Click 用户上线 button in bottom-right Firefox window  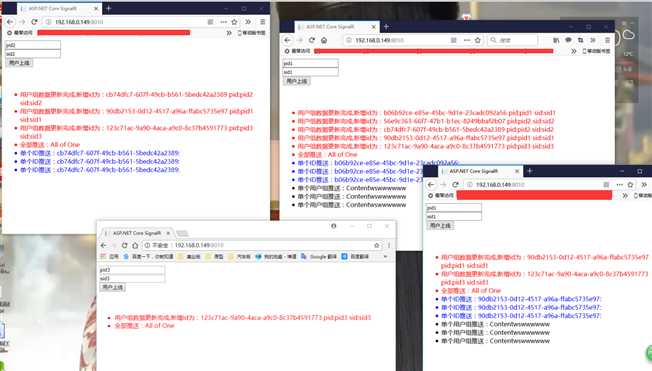[x=440, y=225]
